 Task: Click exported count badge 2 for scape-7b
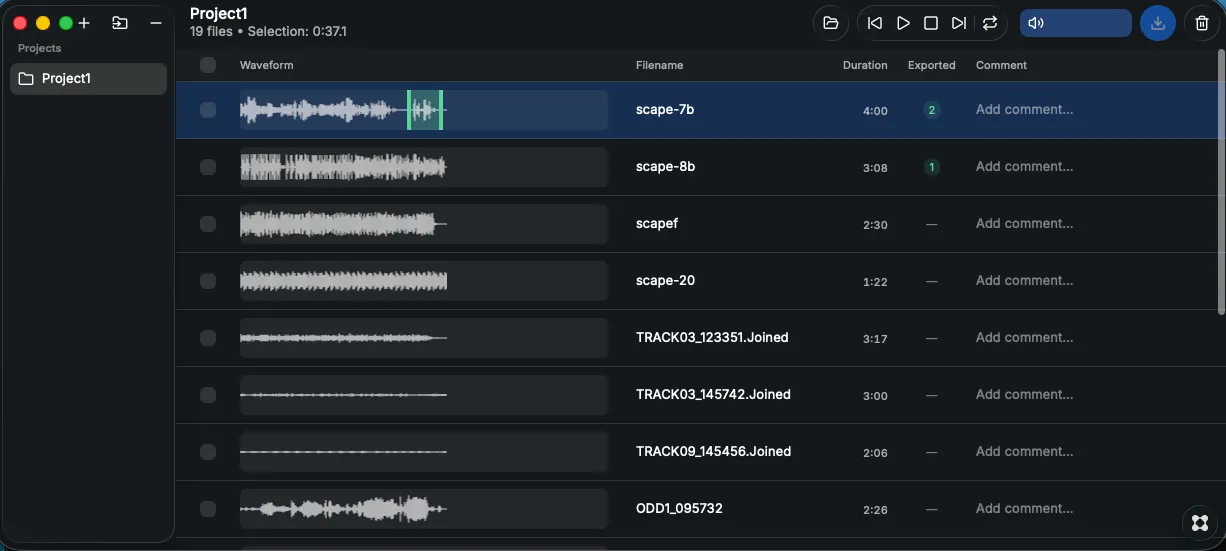[x=932, y=110]
